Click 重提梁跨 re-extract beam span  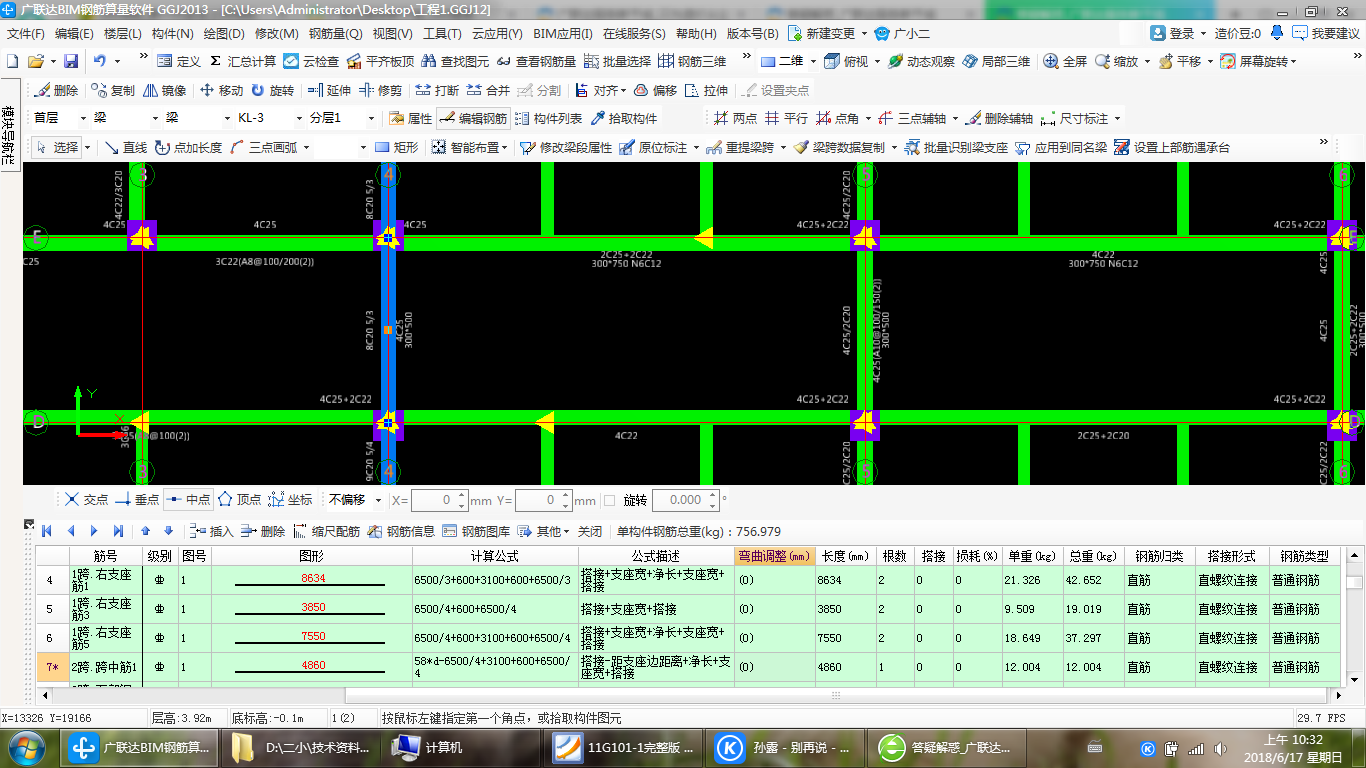tap(741, 147)
